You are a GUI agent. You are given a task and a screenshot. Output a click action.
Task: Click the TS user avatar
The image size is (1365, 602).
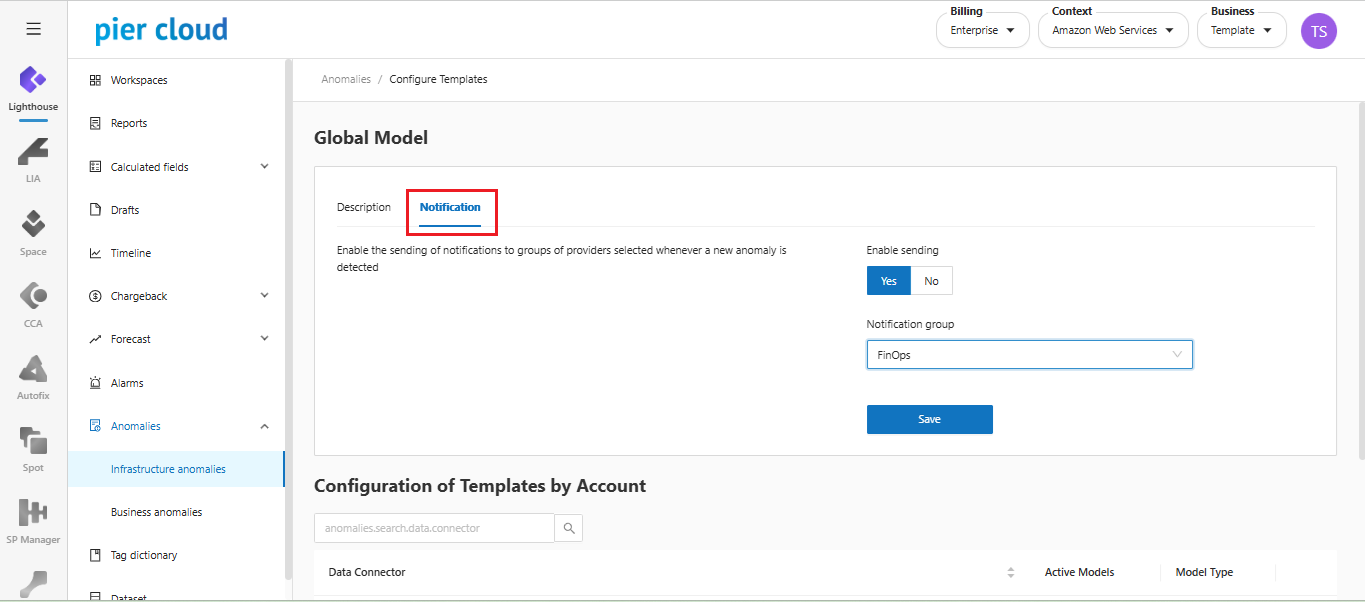point(1318,31)
